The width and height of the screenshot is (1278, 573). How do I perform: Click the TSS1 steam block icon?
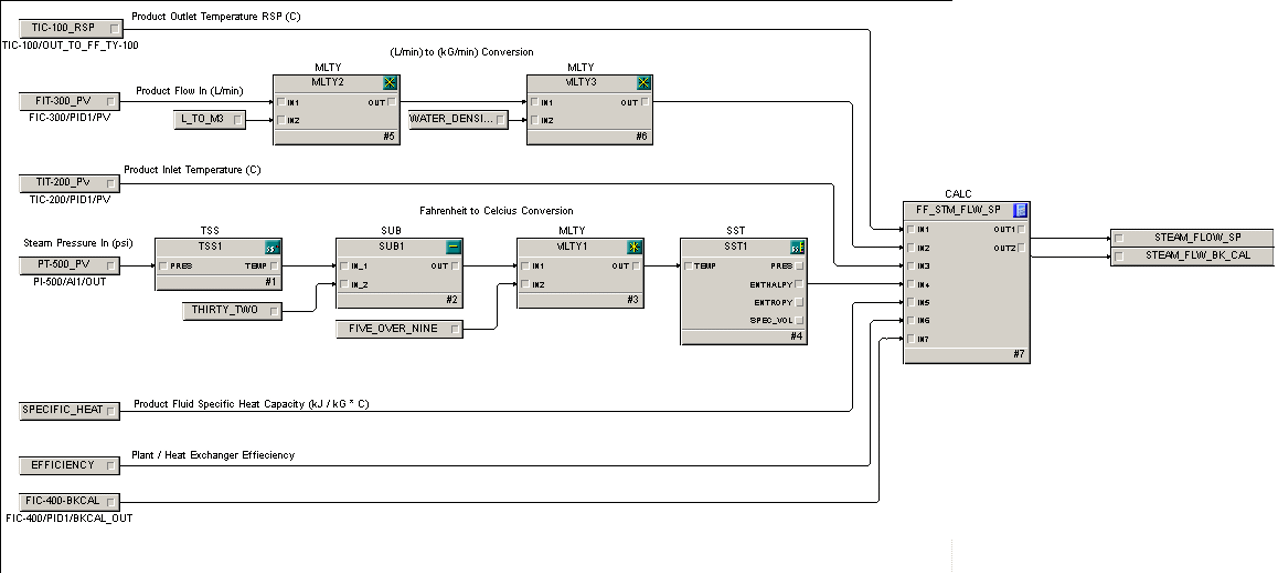(x=272, y=247)
